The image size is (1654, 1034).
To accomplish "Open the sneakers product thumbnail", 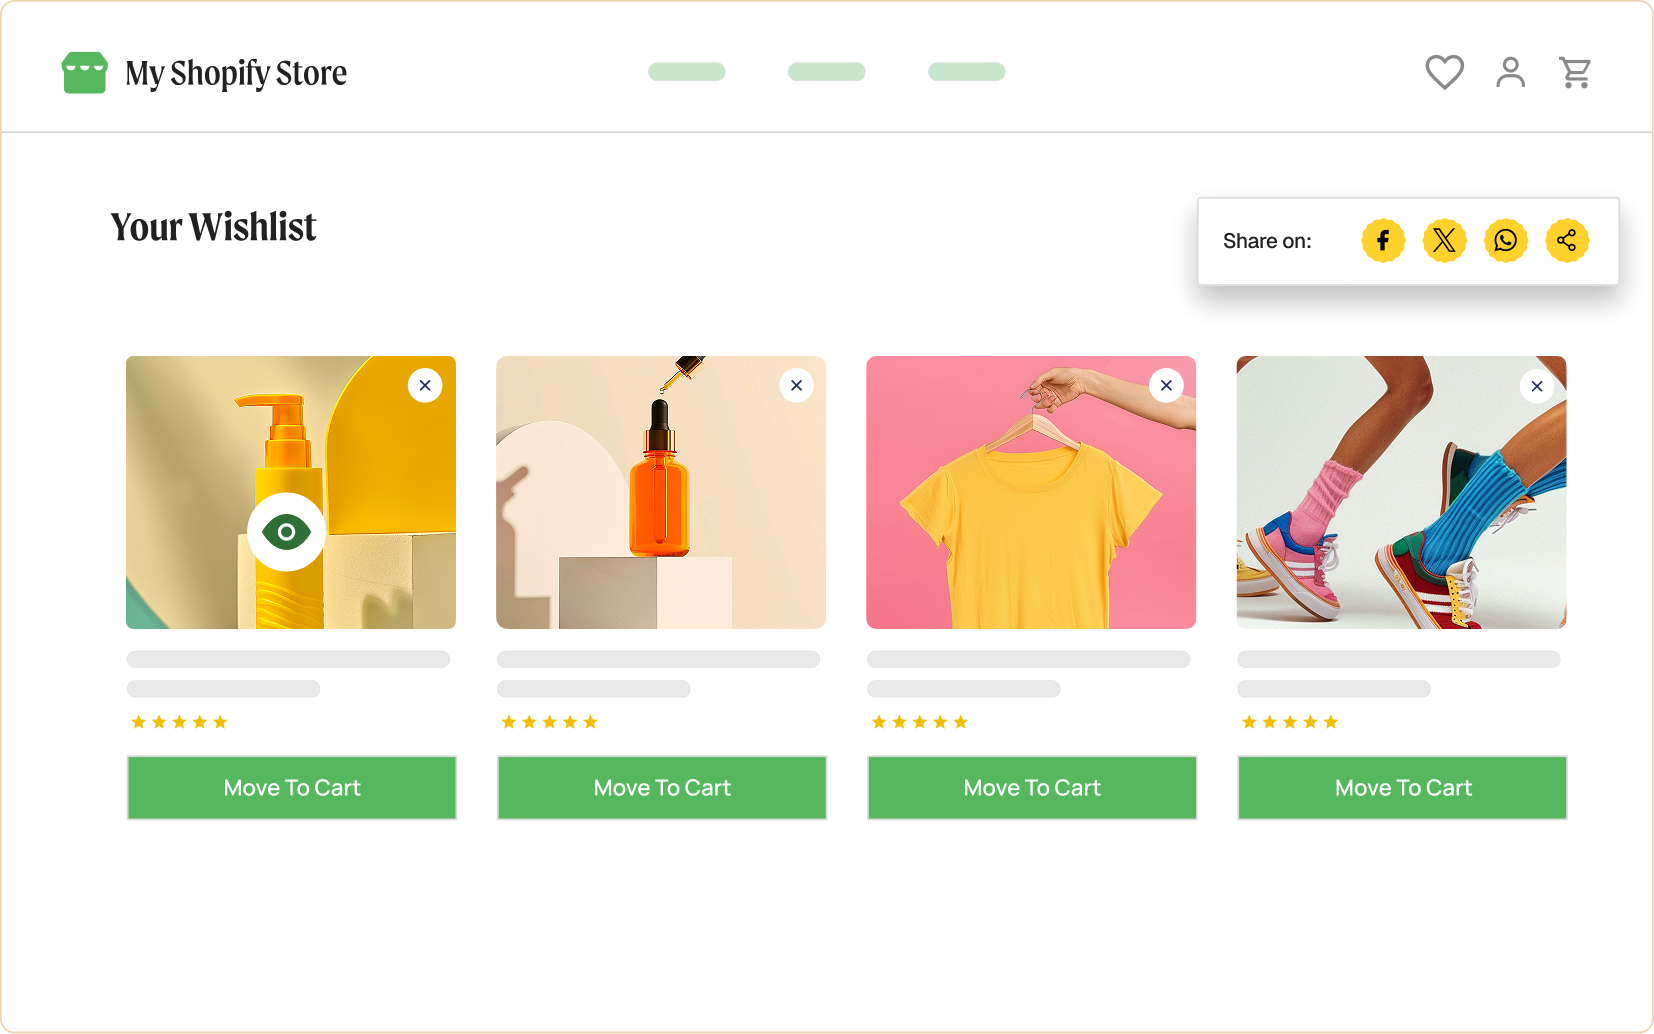I will (1401, 492).
